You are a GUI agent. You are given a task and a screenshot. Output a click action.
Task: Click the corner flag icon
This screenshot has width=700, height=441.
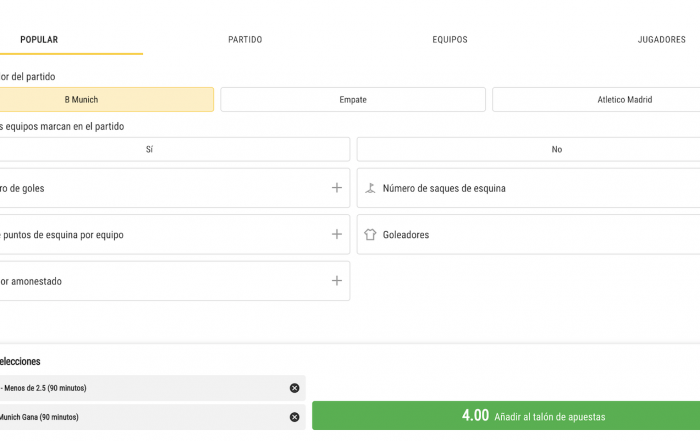coord(370,188)
